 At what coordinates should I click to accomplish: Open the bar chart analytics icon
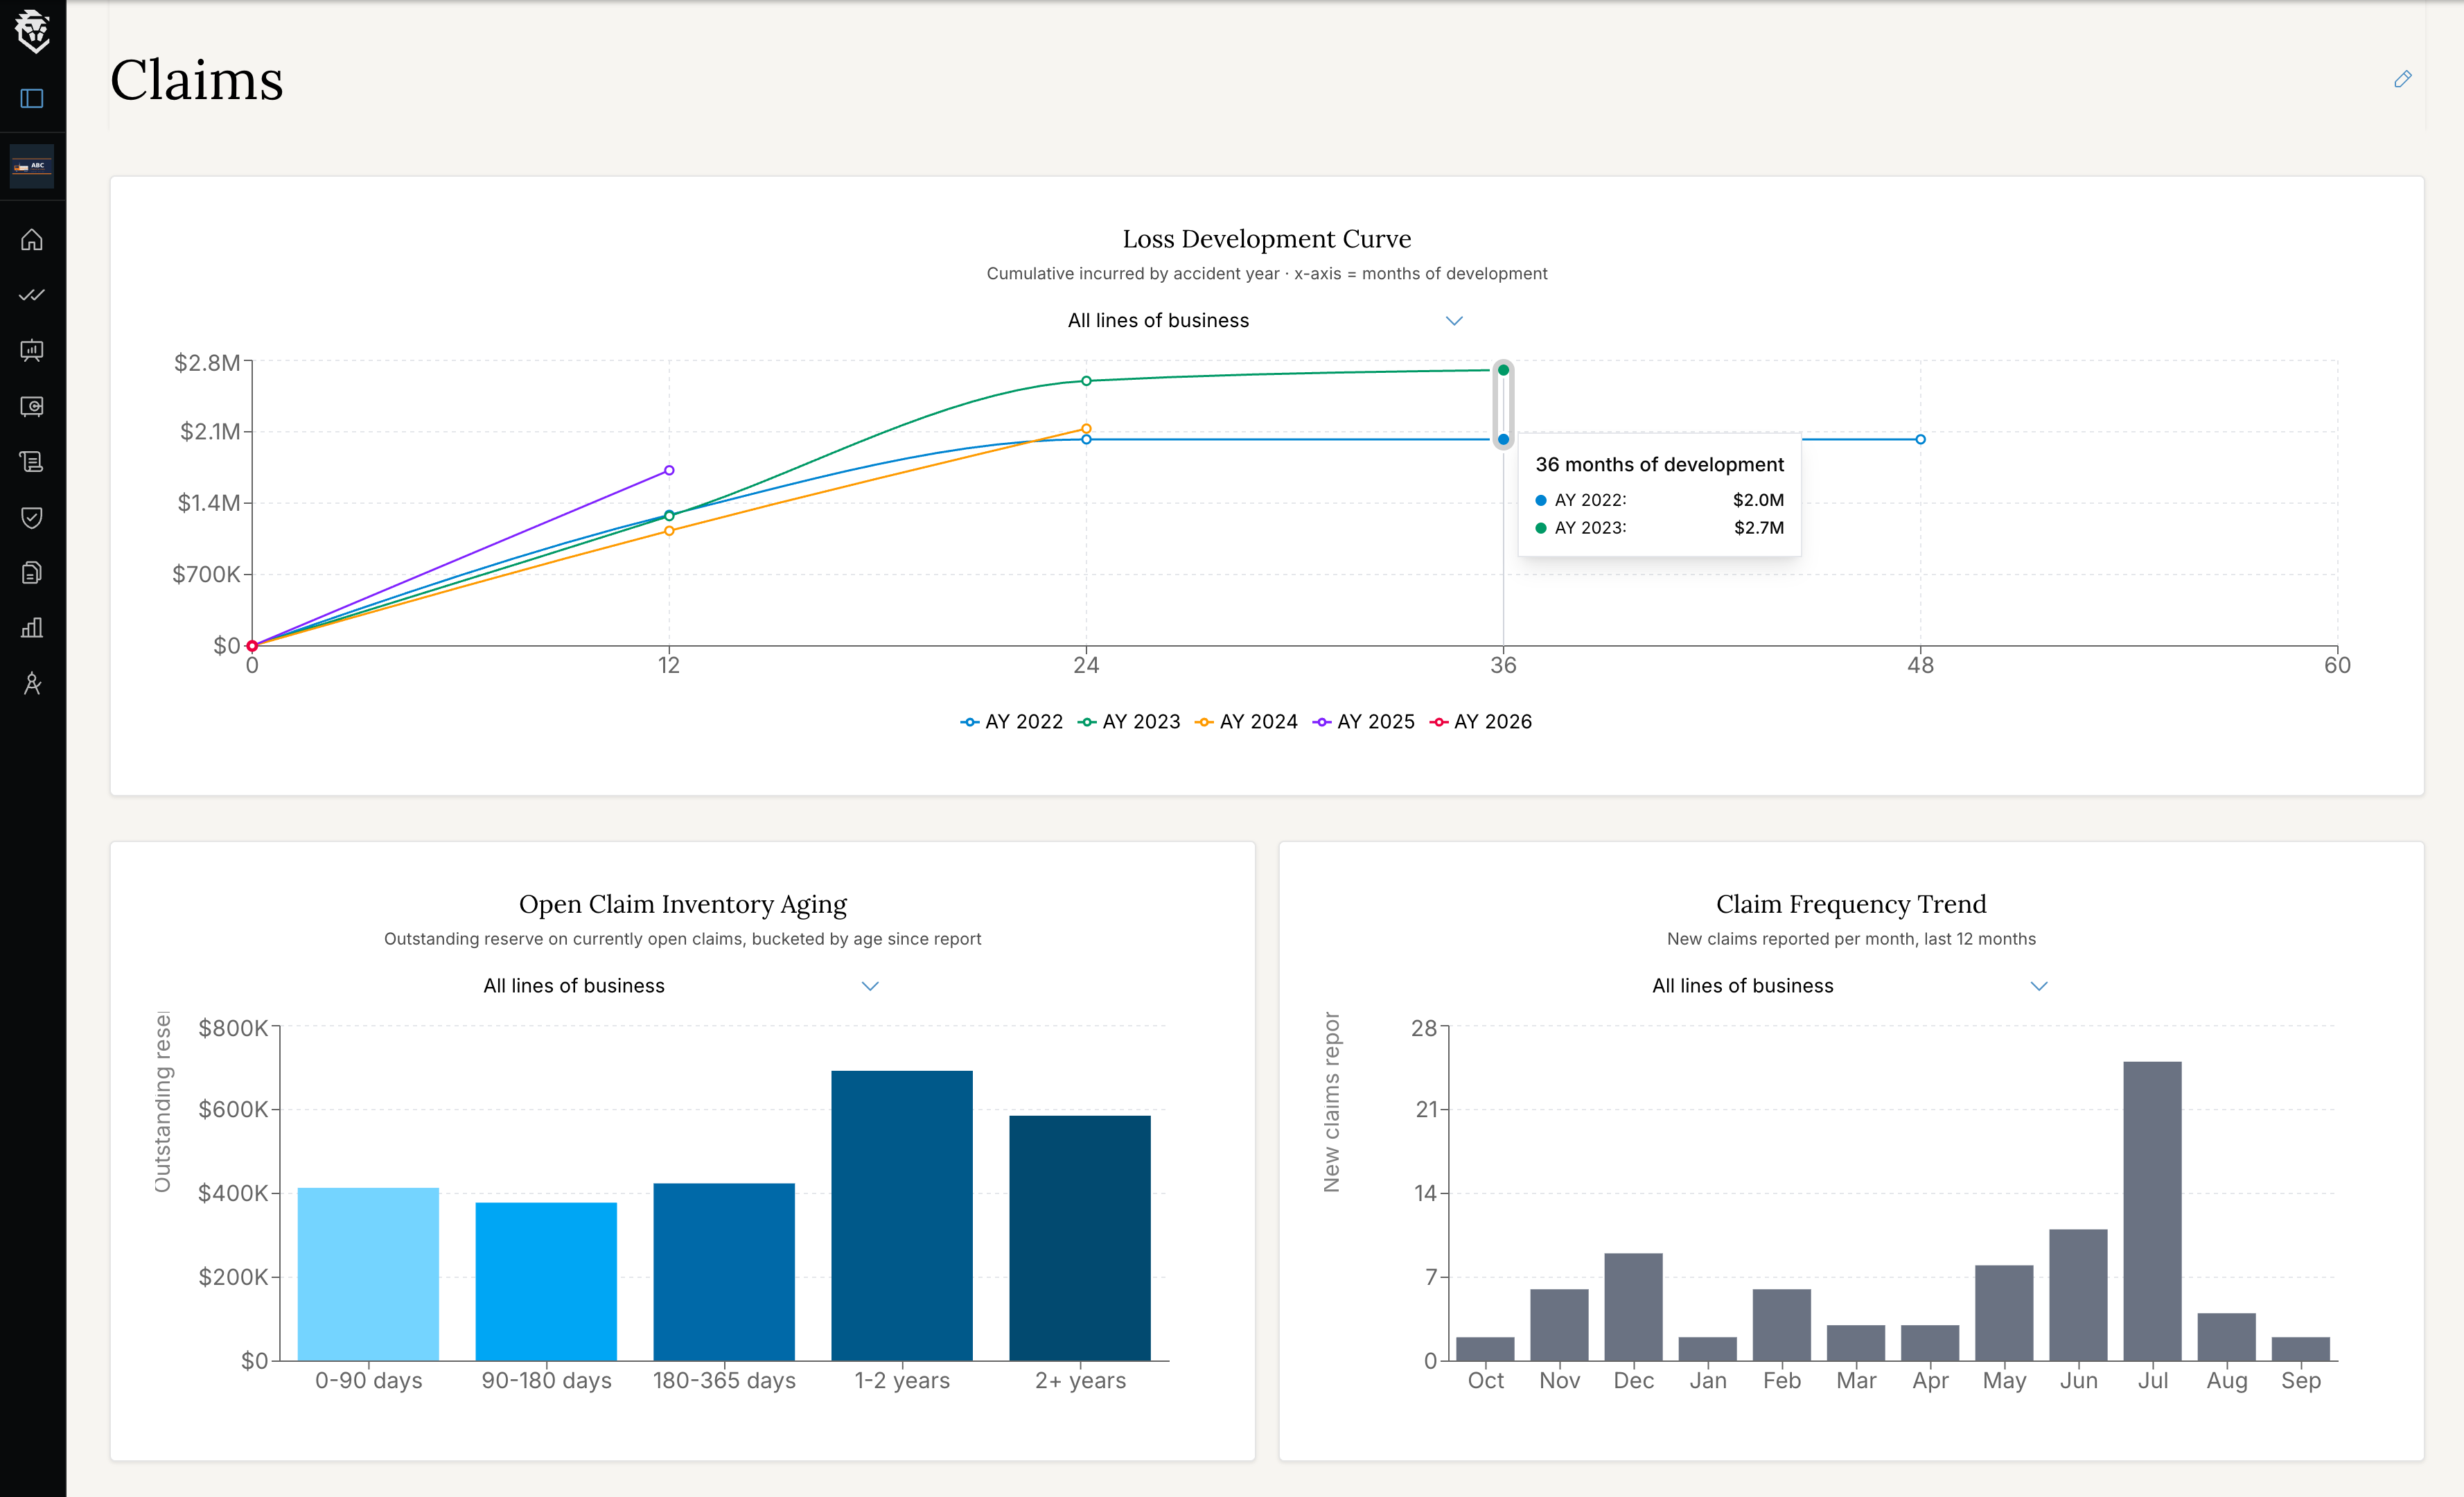[32, 628]
